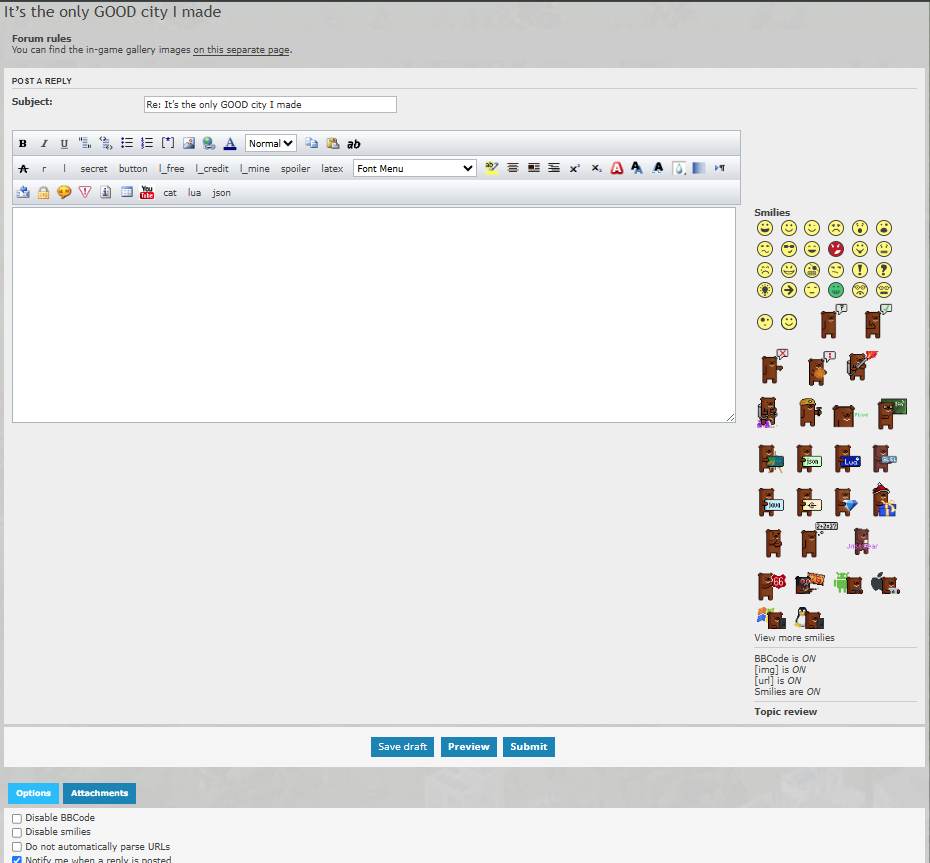Image resolution: width=930 pixels, height=863 pixels.
Task: Insert l_mine BBCode tag
Action: (x=254, y=168)
